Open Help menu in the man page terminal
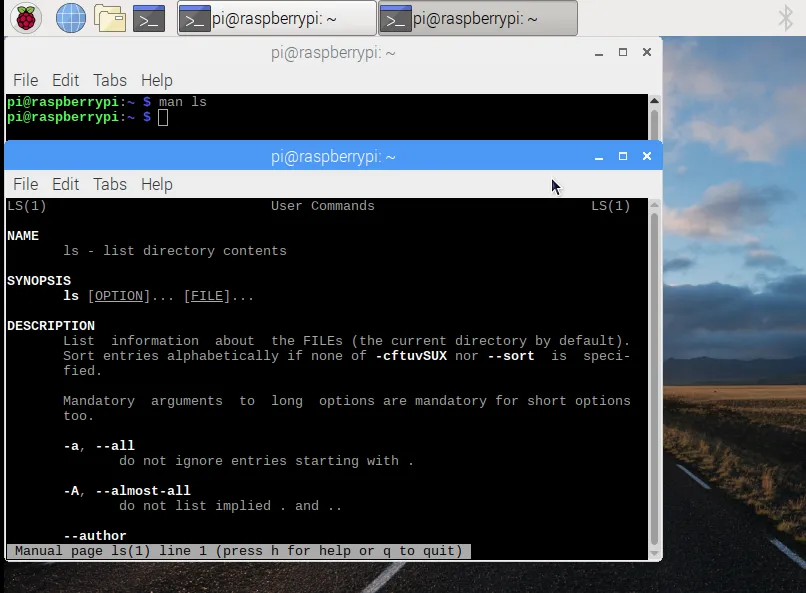 pyautogui.click(x=157, y=184)
